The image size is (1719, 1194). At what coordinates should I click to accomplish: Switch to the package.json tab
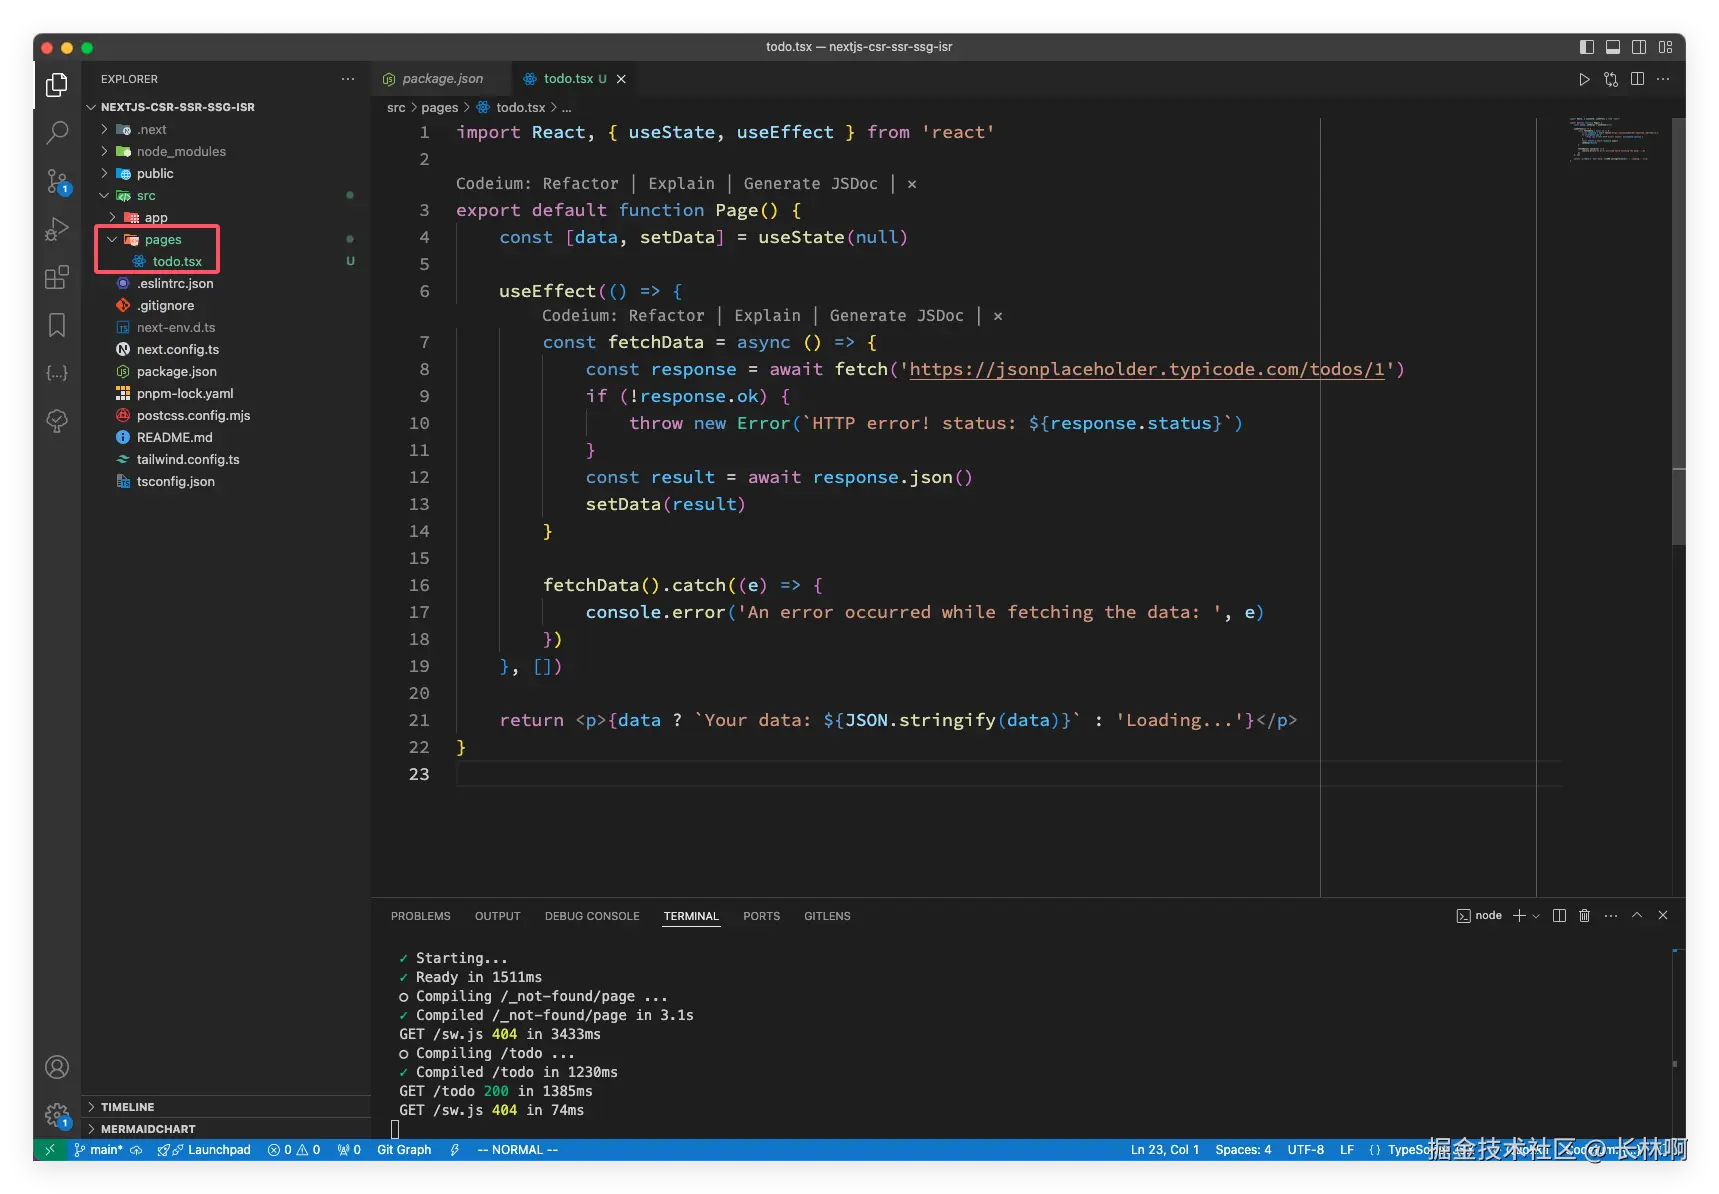(442, 79)
